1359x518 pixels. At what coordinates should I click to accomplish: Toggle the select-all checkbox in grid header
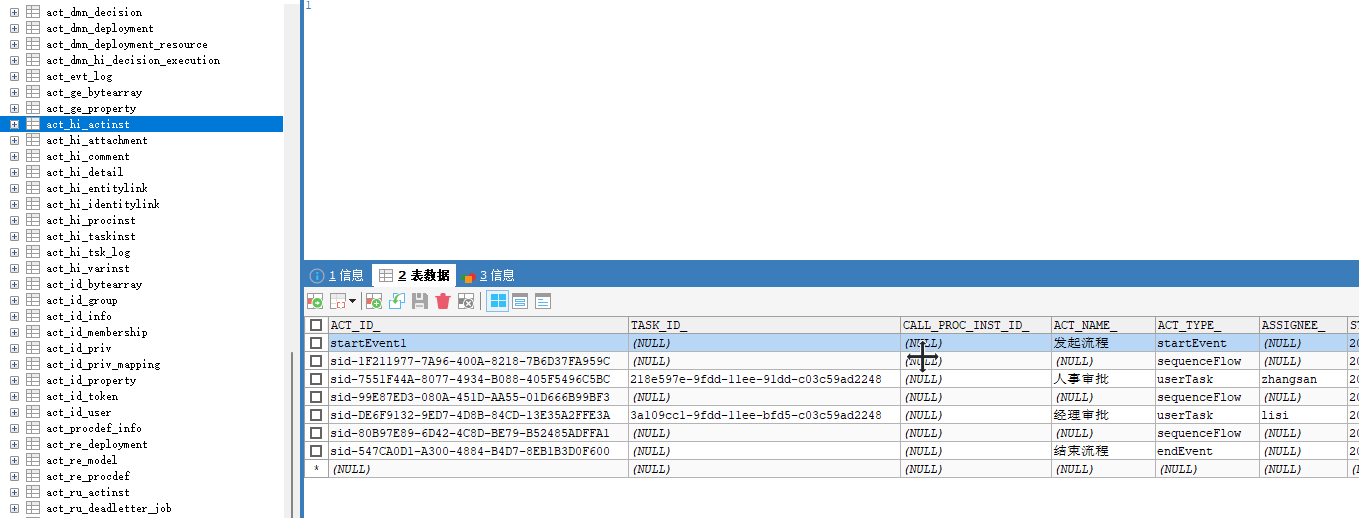[x=316, y=325]
